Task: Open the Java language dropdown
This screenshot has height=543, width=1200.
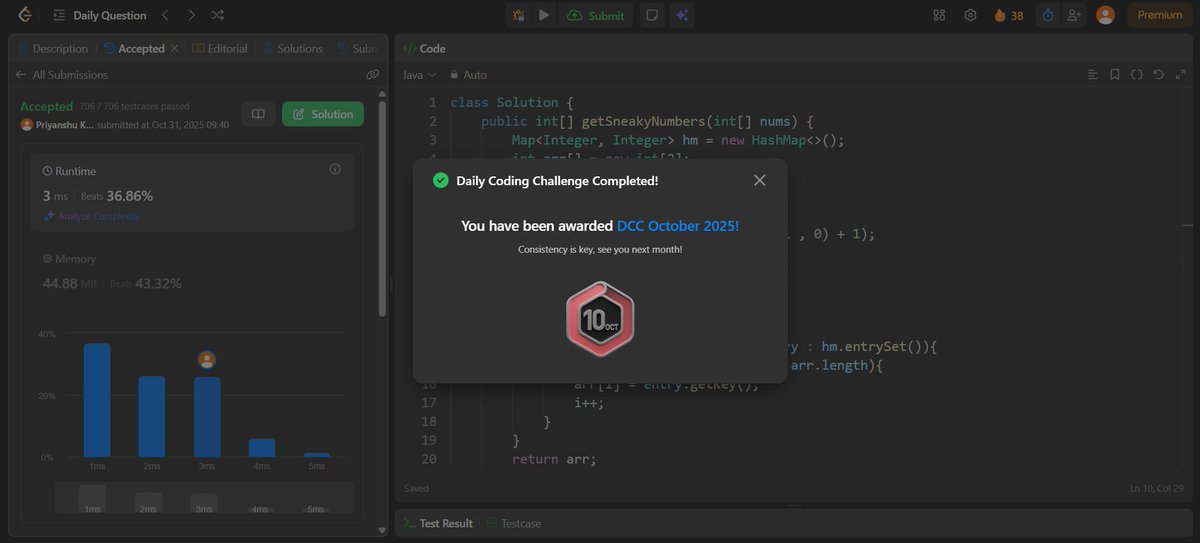Action: pos(419,75)
